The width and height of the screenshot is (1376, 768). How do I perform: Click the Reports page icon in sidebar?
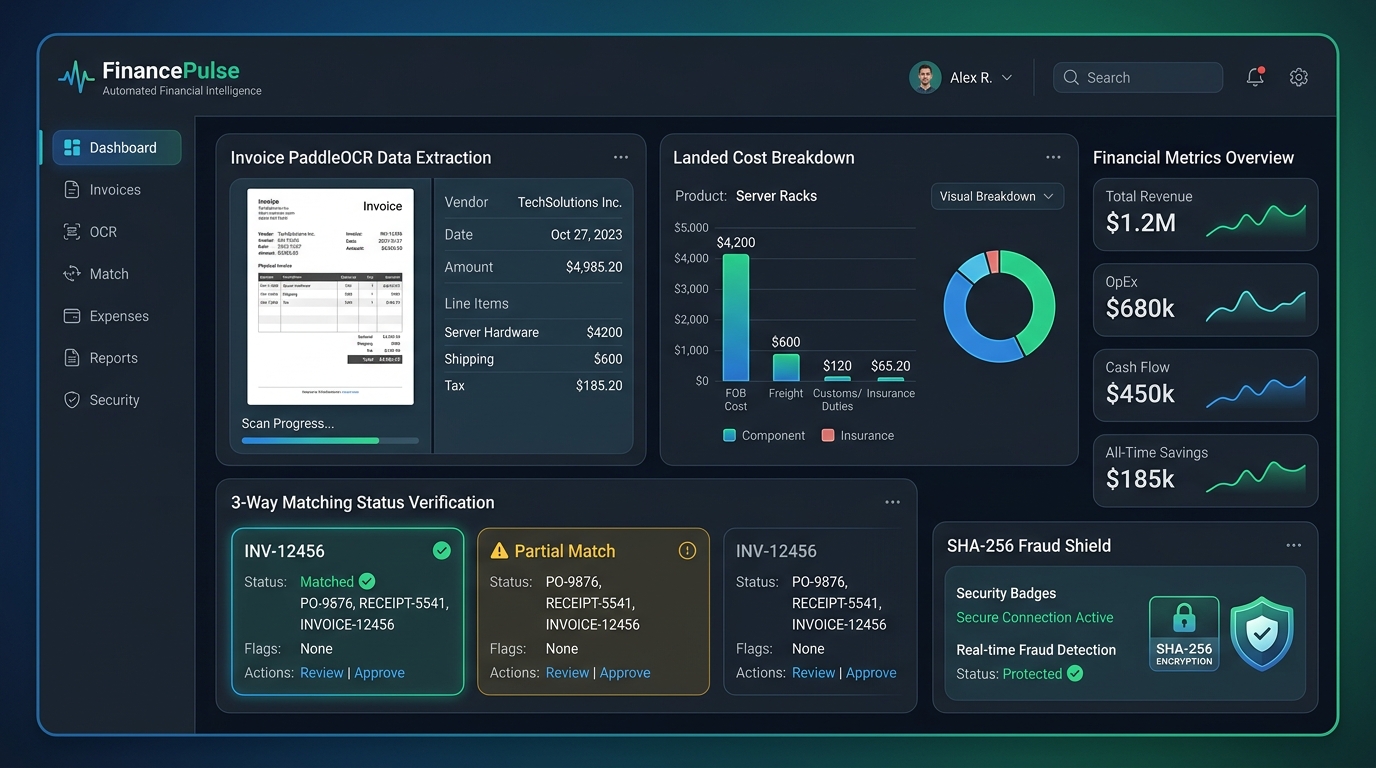72,358
